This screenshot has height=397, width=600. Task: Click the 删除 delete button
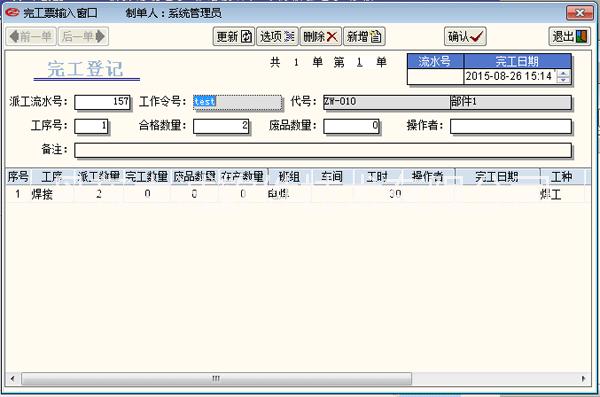(321, 37)
